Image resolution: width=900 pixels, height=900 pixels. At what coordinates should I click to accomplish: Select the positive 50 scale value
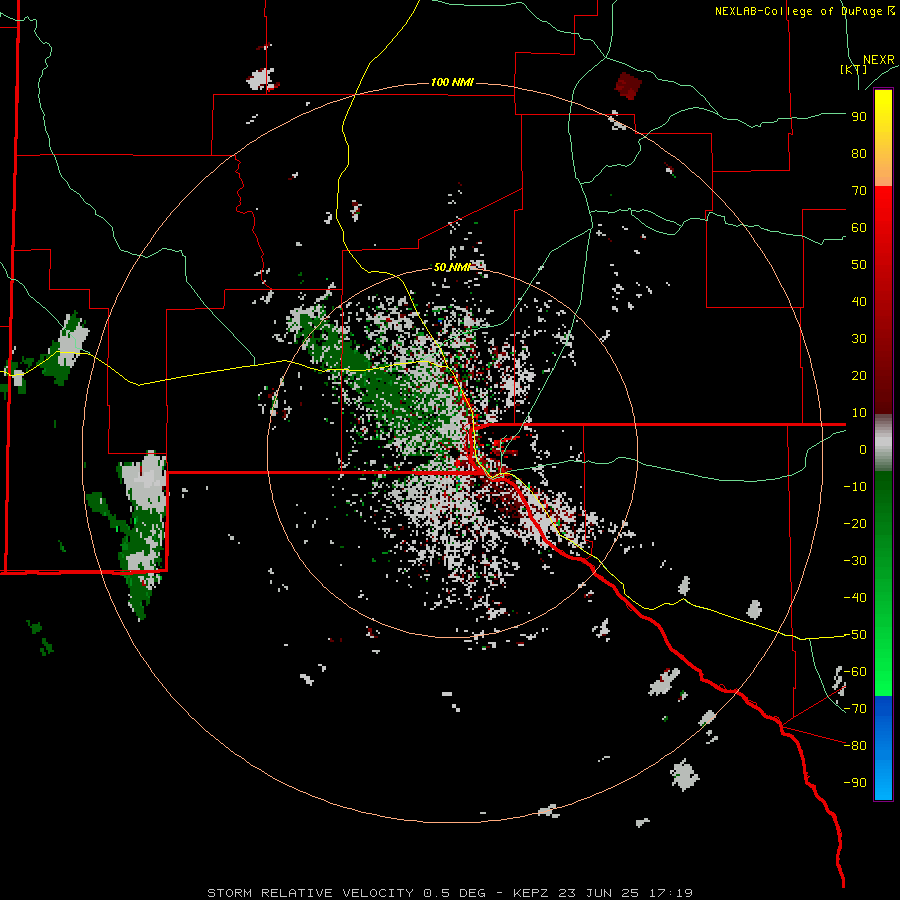coord(859,265)
